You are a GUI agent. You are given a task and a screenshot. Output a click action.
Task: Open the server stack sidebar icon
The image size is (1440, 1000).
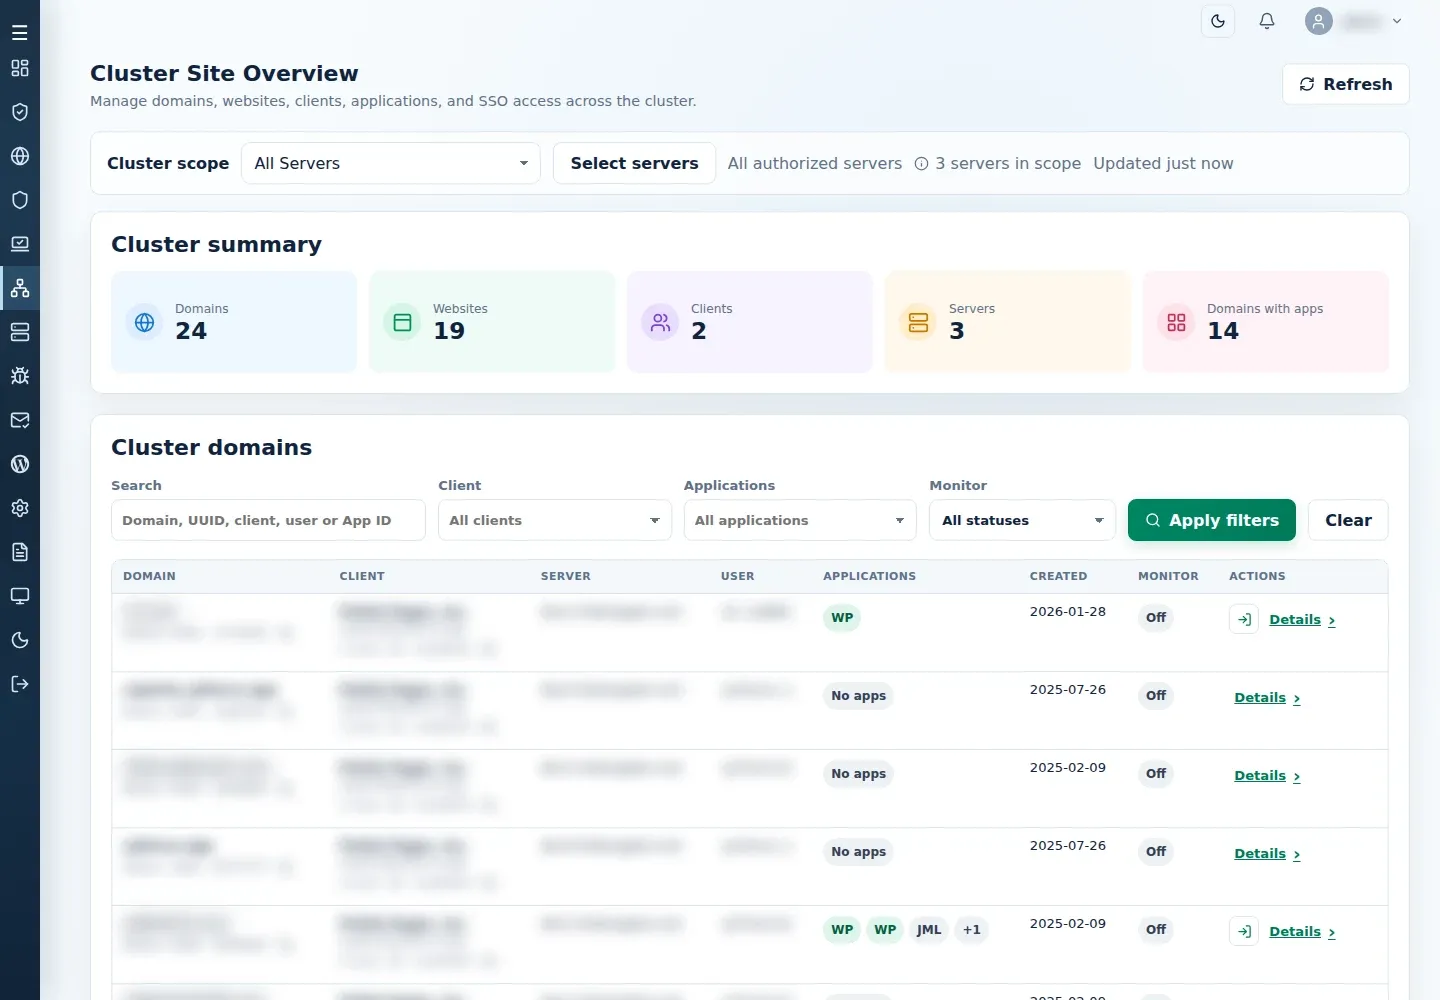click(x=20, y=332)
